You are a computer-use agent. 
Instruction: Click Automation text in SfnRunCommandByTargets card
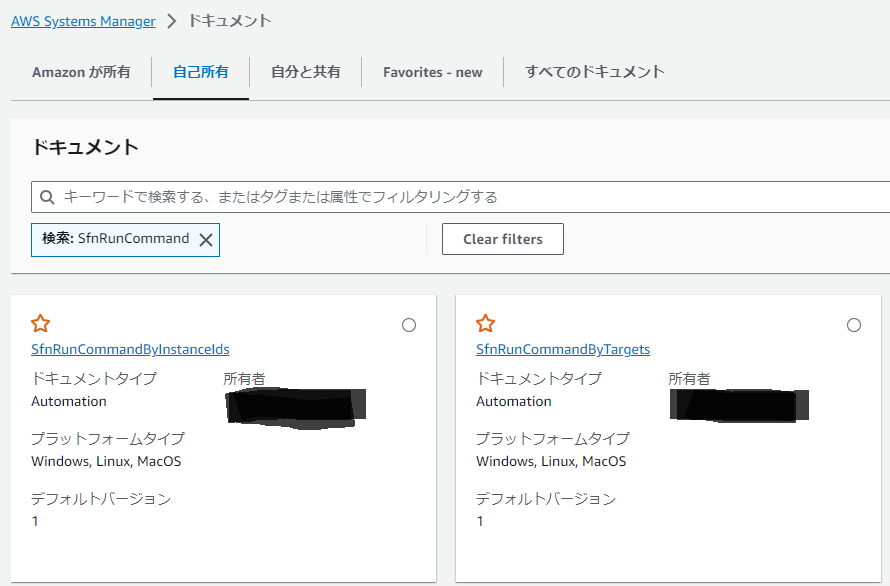point(514,401)
